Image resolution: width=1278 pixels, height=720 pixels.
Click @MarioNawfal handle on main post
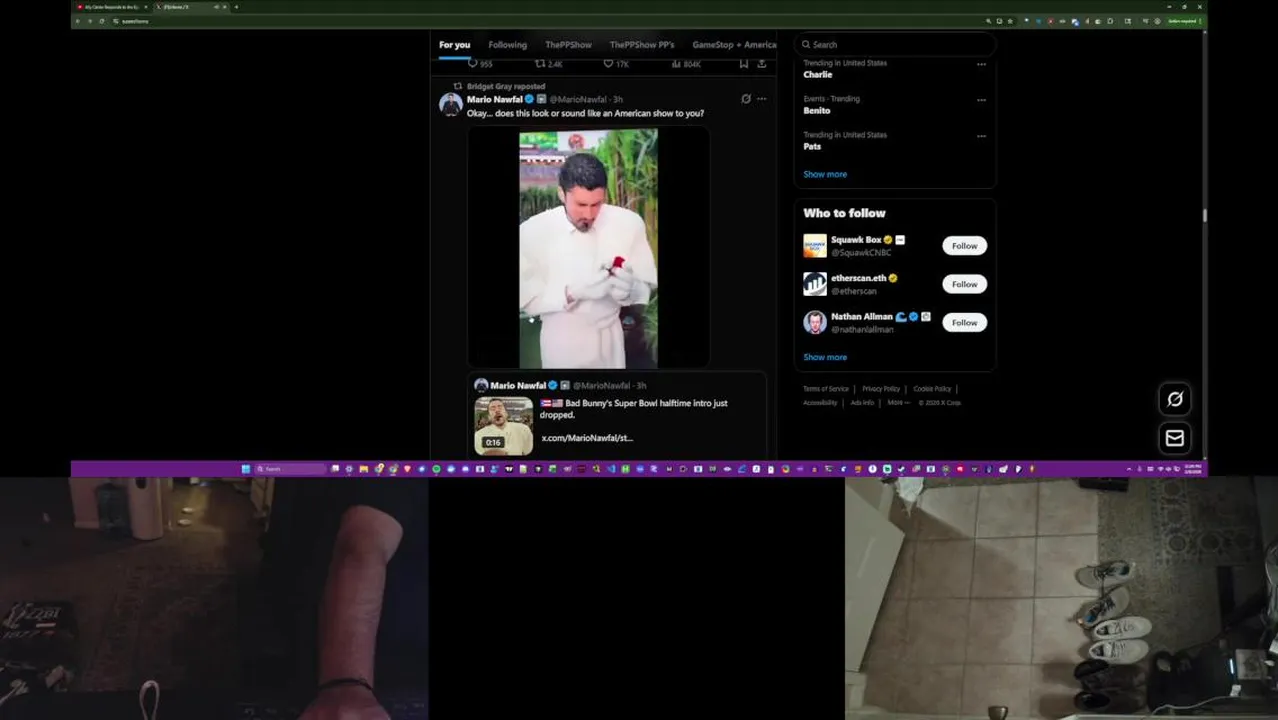580,100
